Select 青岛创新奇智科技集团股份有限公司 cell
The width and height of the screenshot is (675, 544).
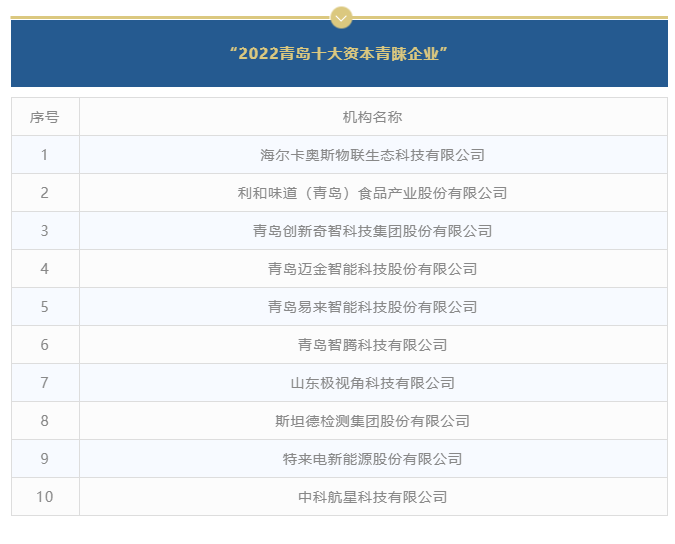(x=373, y=231)
